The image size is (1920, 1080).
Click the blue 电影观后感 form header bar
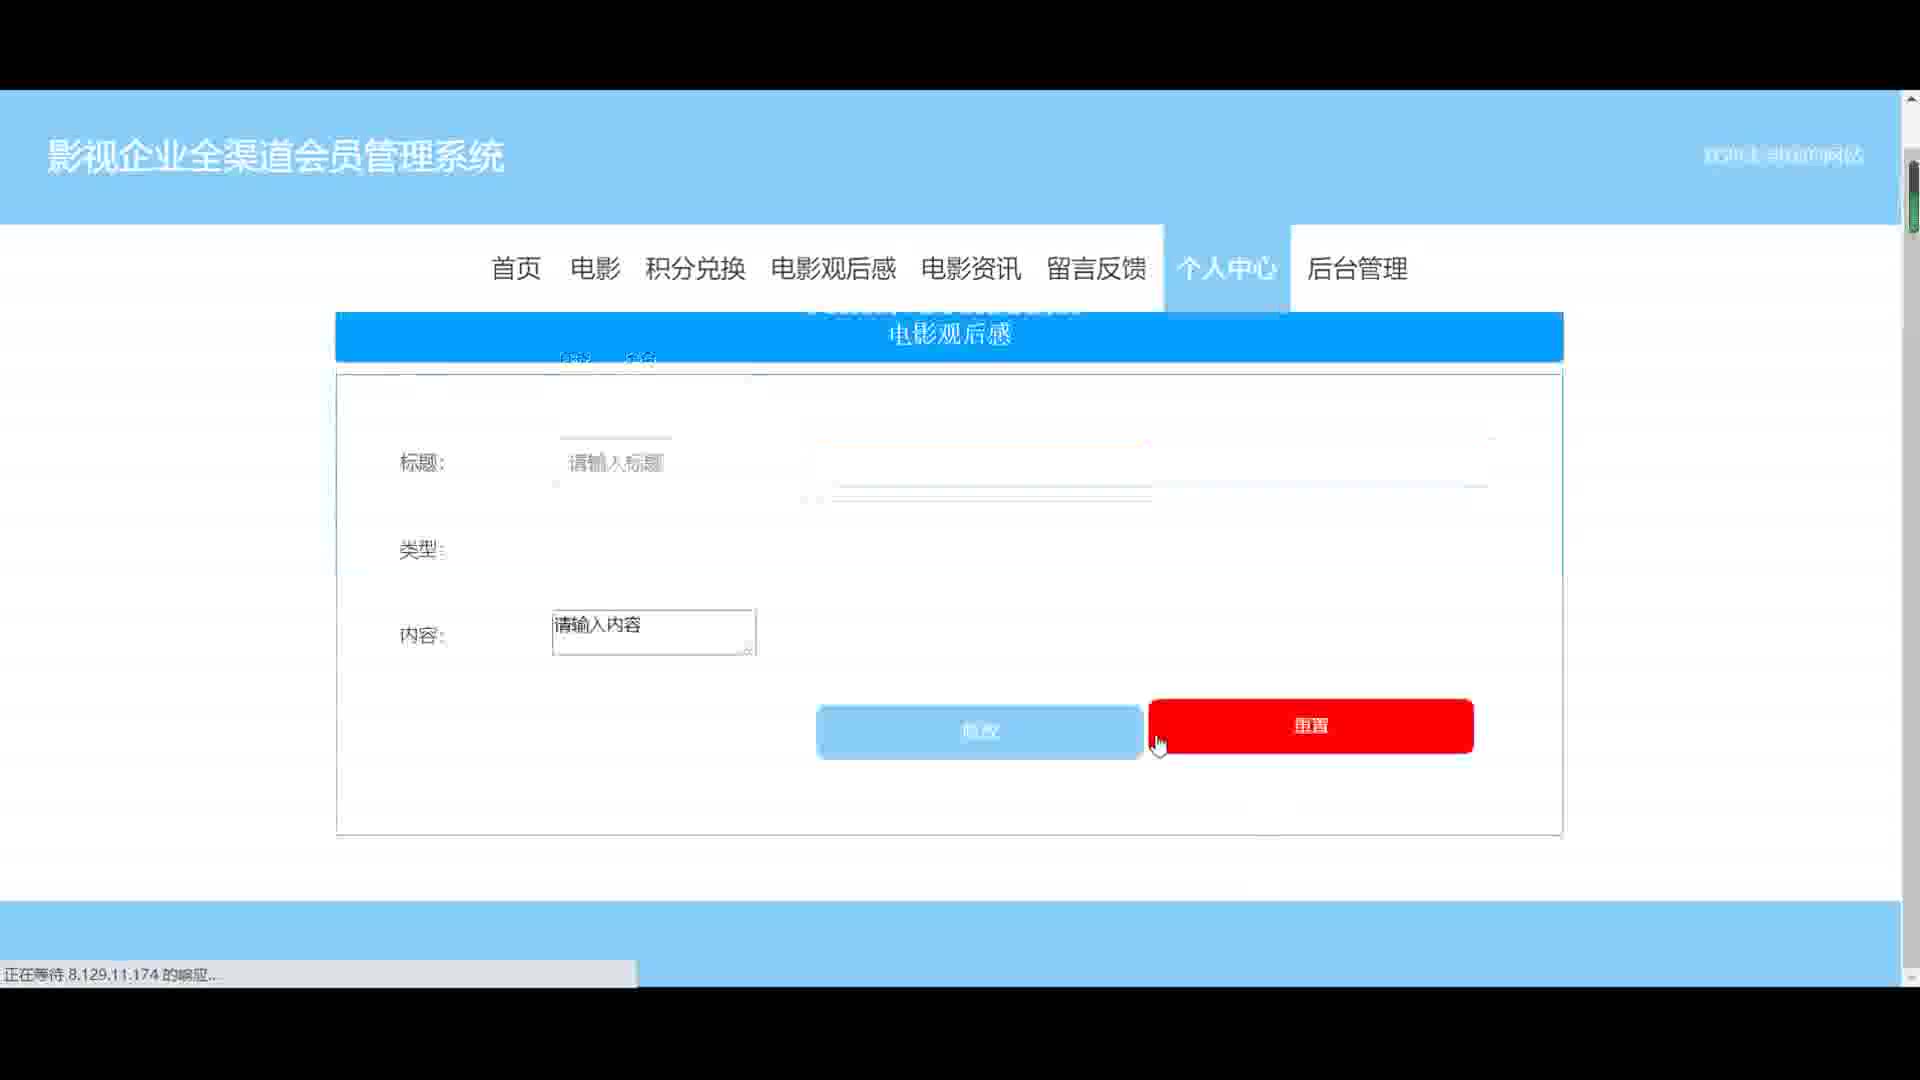pyautogui.click(x=949, y=335)
